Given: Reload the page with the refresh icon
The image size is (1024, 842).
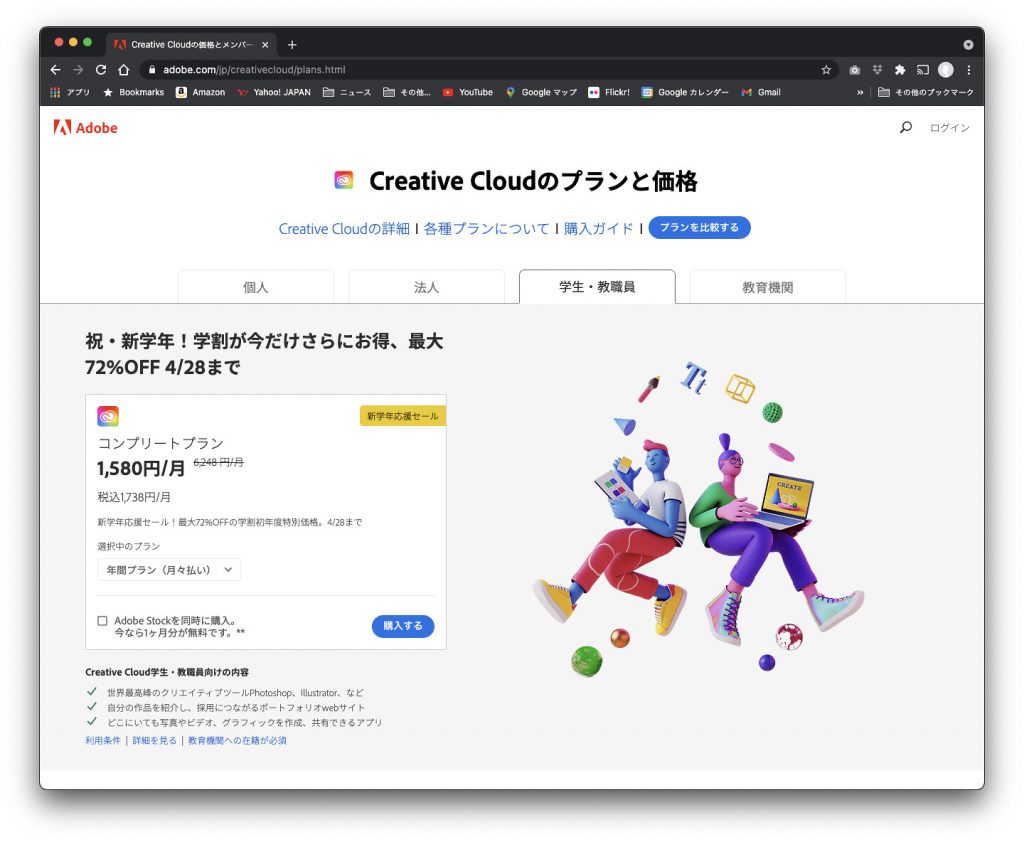Looking at the screenshot, I should pyautogui.click(x=101, y=70).
